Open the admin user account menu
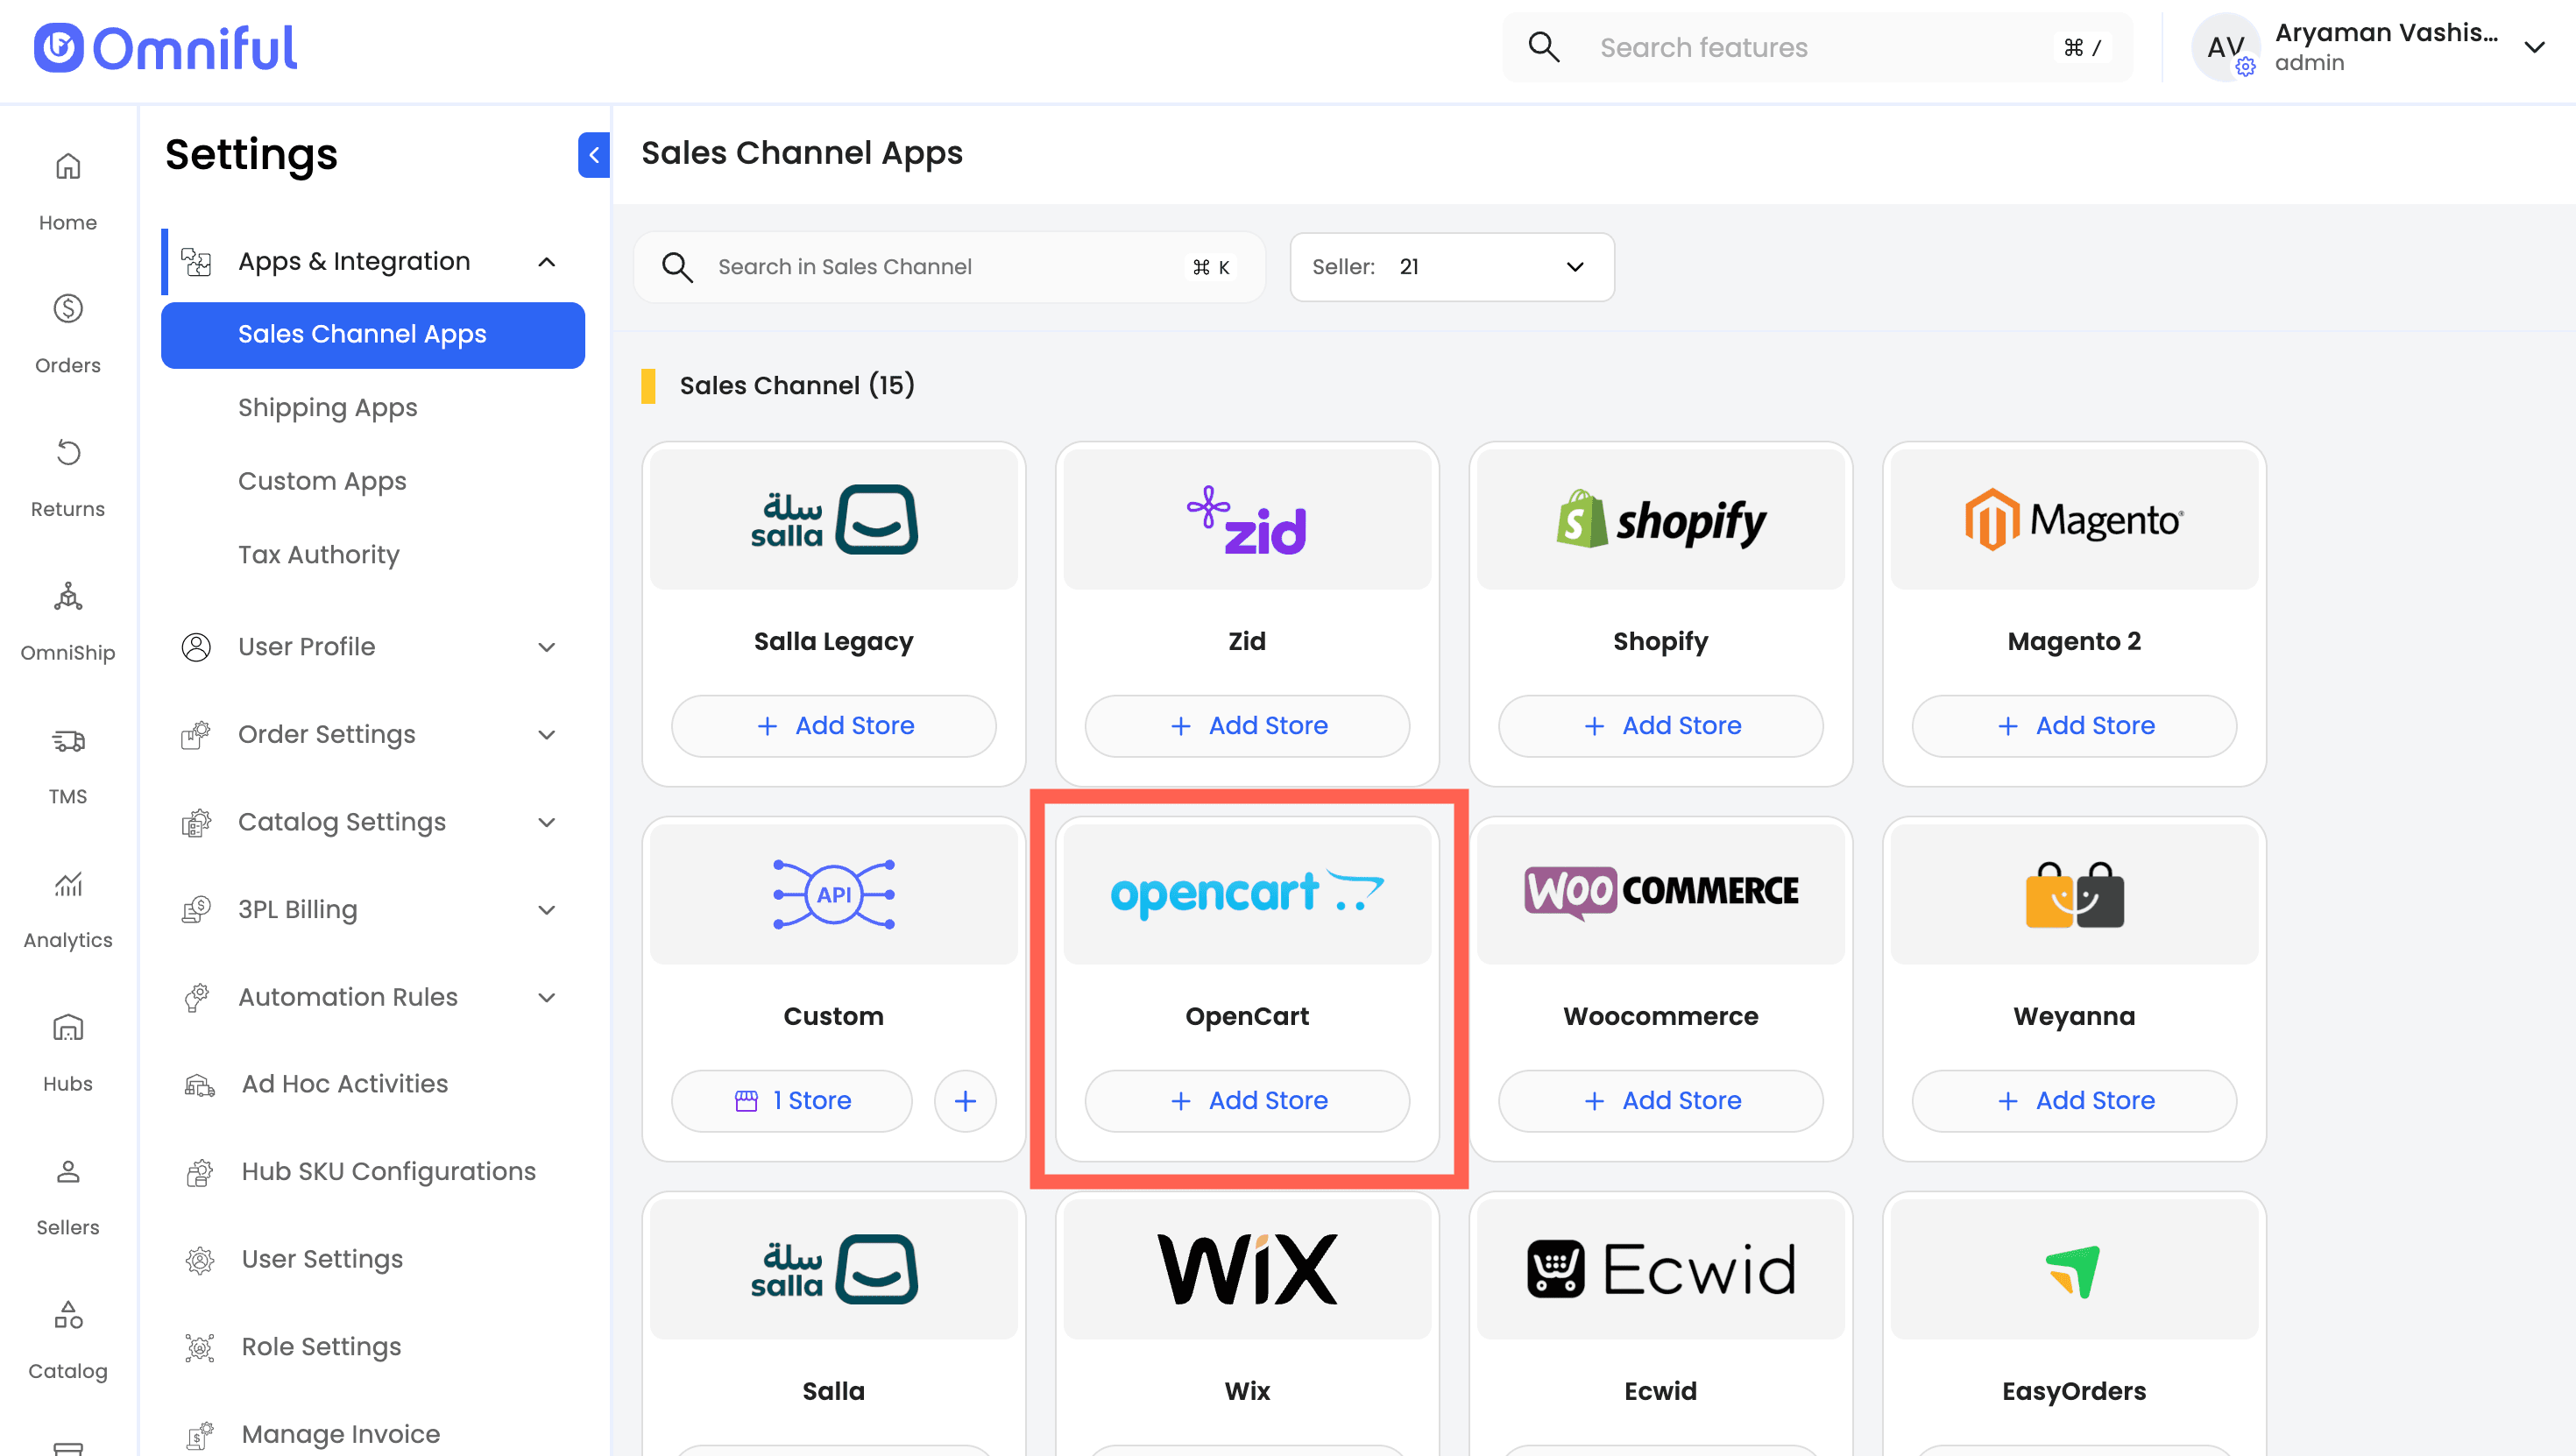The image size is (2576, 1456). (2533, 47)
